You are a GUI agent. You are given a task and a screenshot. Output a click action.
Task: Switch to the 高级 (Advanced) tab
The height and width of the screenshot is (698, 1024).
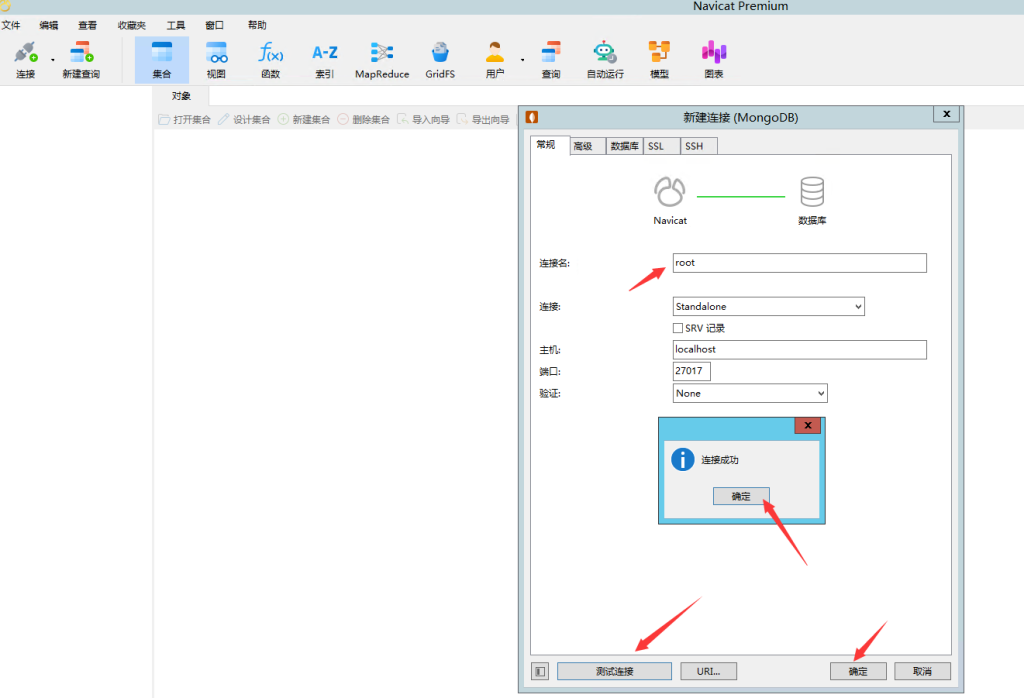(583, 146)
